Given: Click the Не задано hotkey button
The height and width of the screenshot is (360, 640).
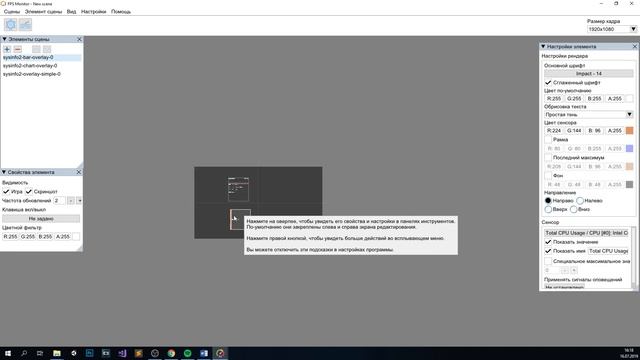Looking at the screenshot, I should pyautogui.click(x=41, y=219).
